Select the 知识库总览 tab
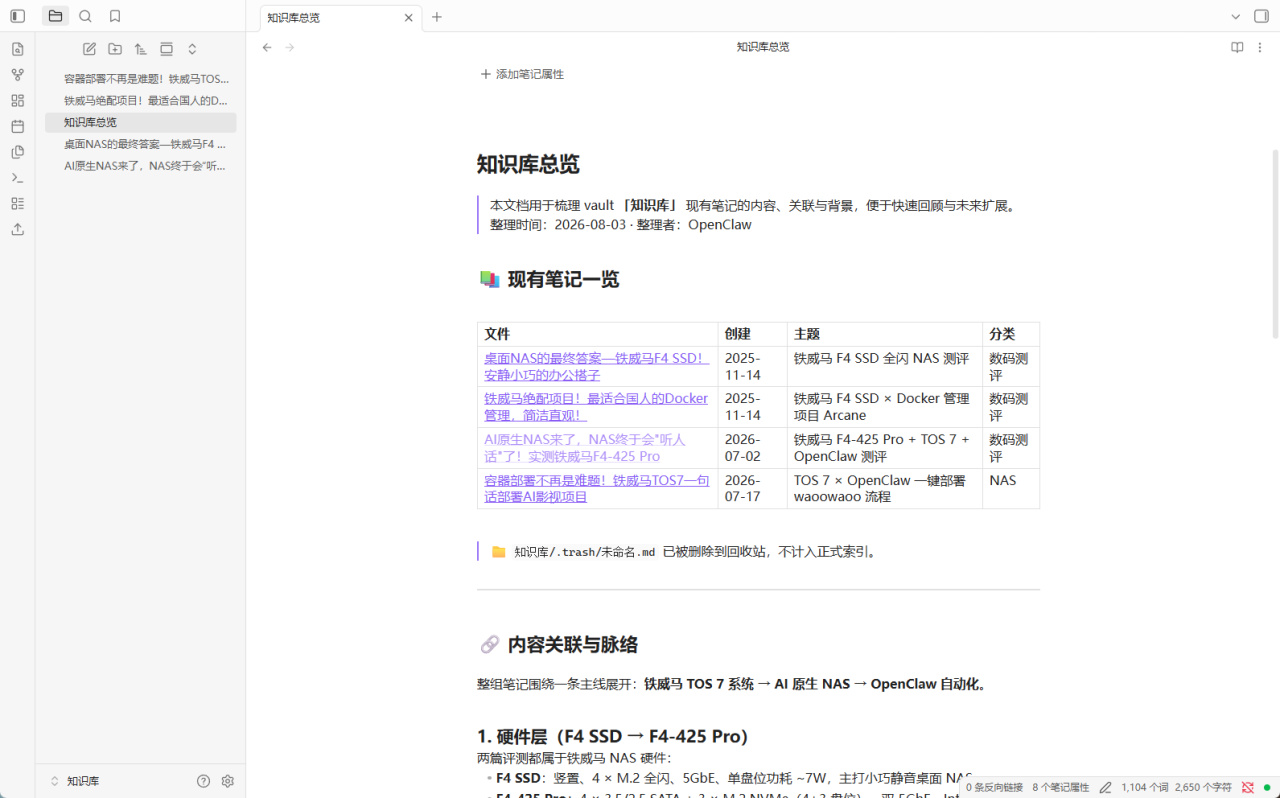The width and height of the screenshot is (1280, 798). tap(341, 17)
